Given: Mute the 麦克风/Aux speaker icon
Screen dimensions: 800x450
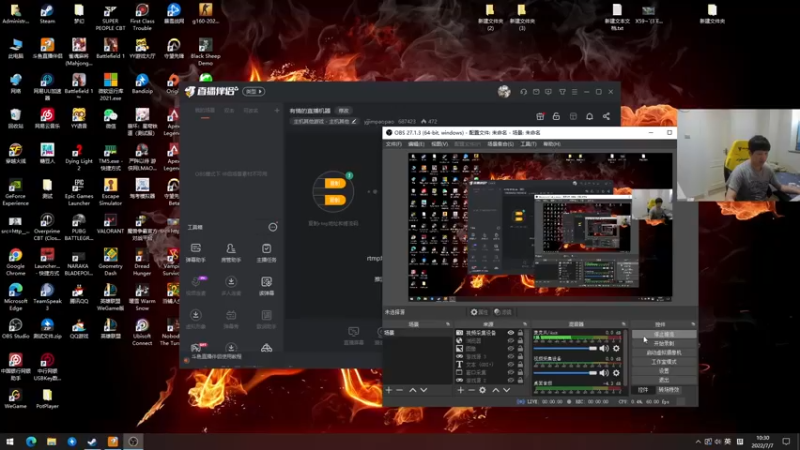Looking at the screenshot, I should click(604, 348).
